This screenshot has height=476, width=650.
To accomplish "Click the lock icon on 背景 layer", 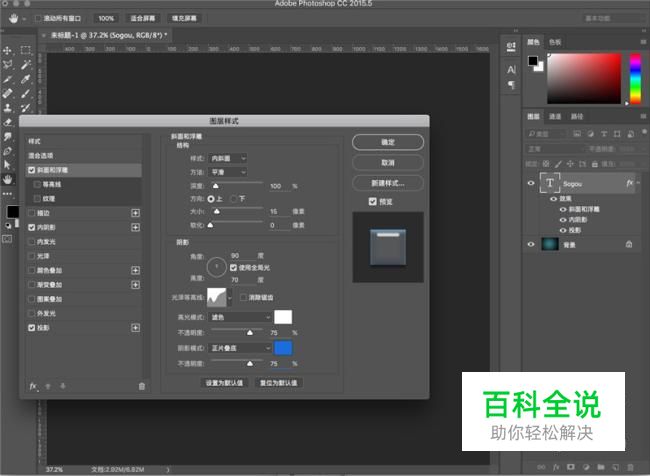I will coord(629,245).
